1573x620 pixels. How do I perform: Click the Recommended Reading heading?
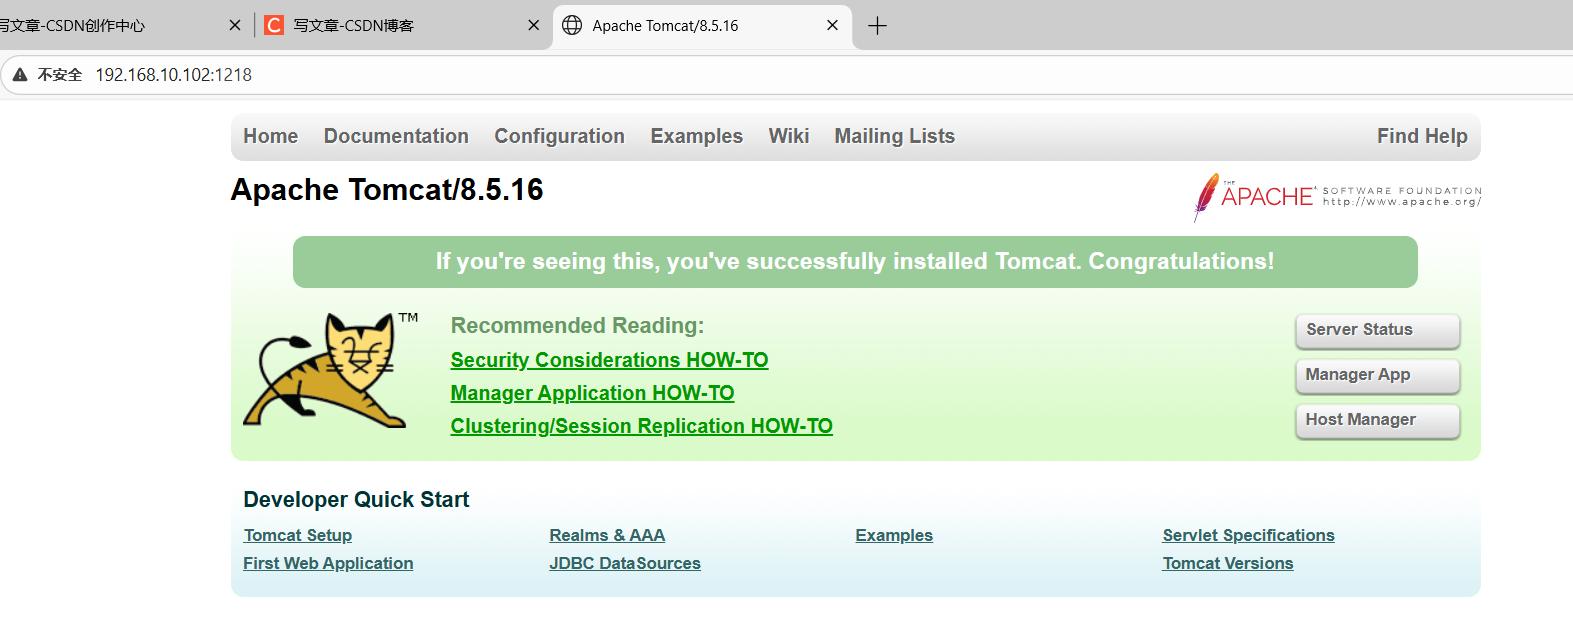pyautogui.click(x=577, y=326)
